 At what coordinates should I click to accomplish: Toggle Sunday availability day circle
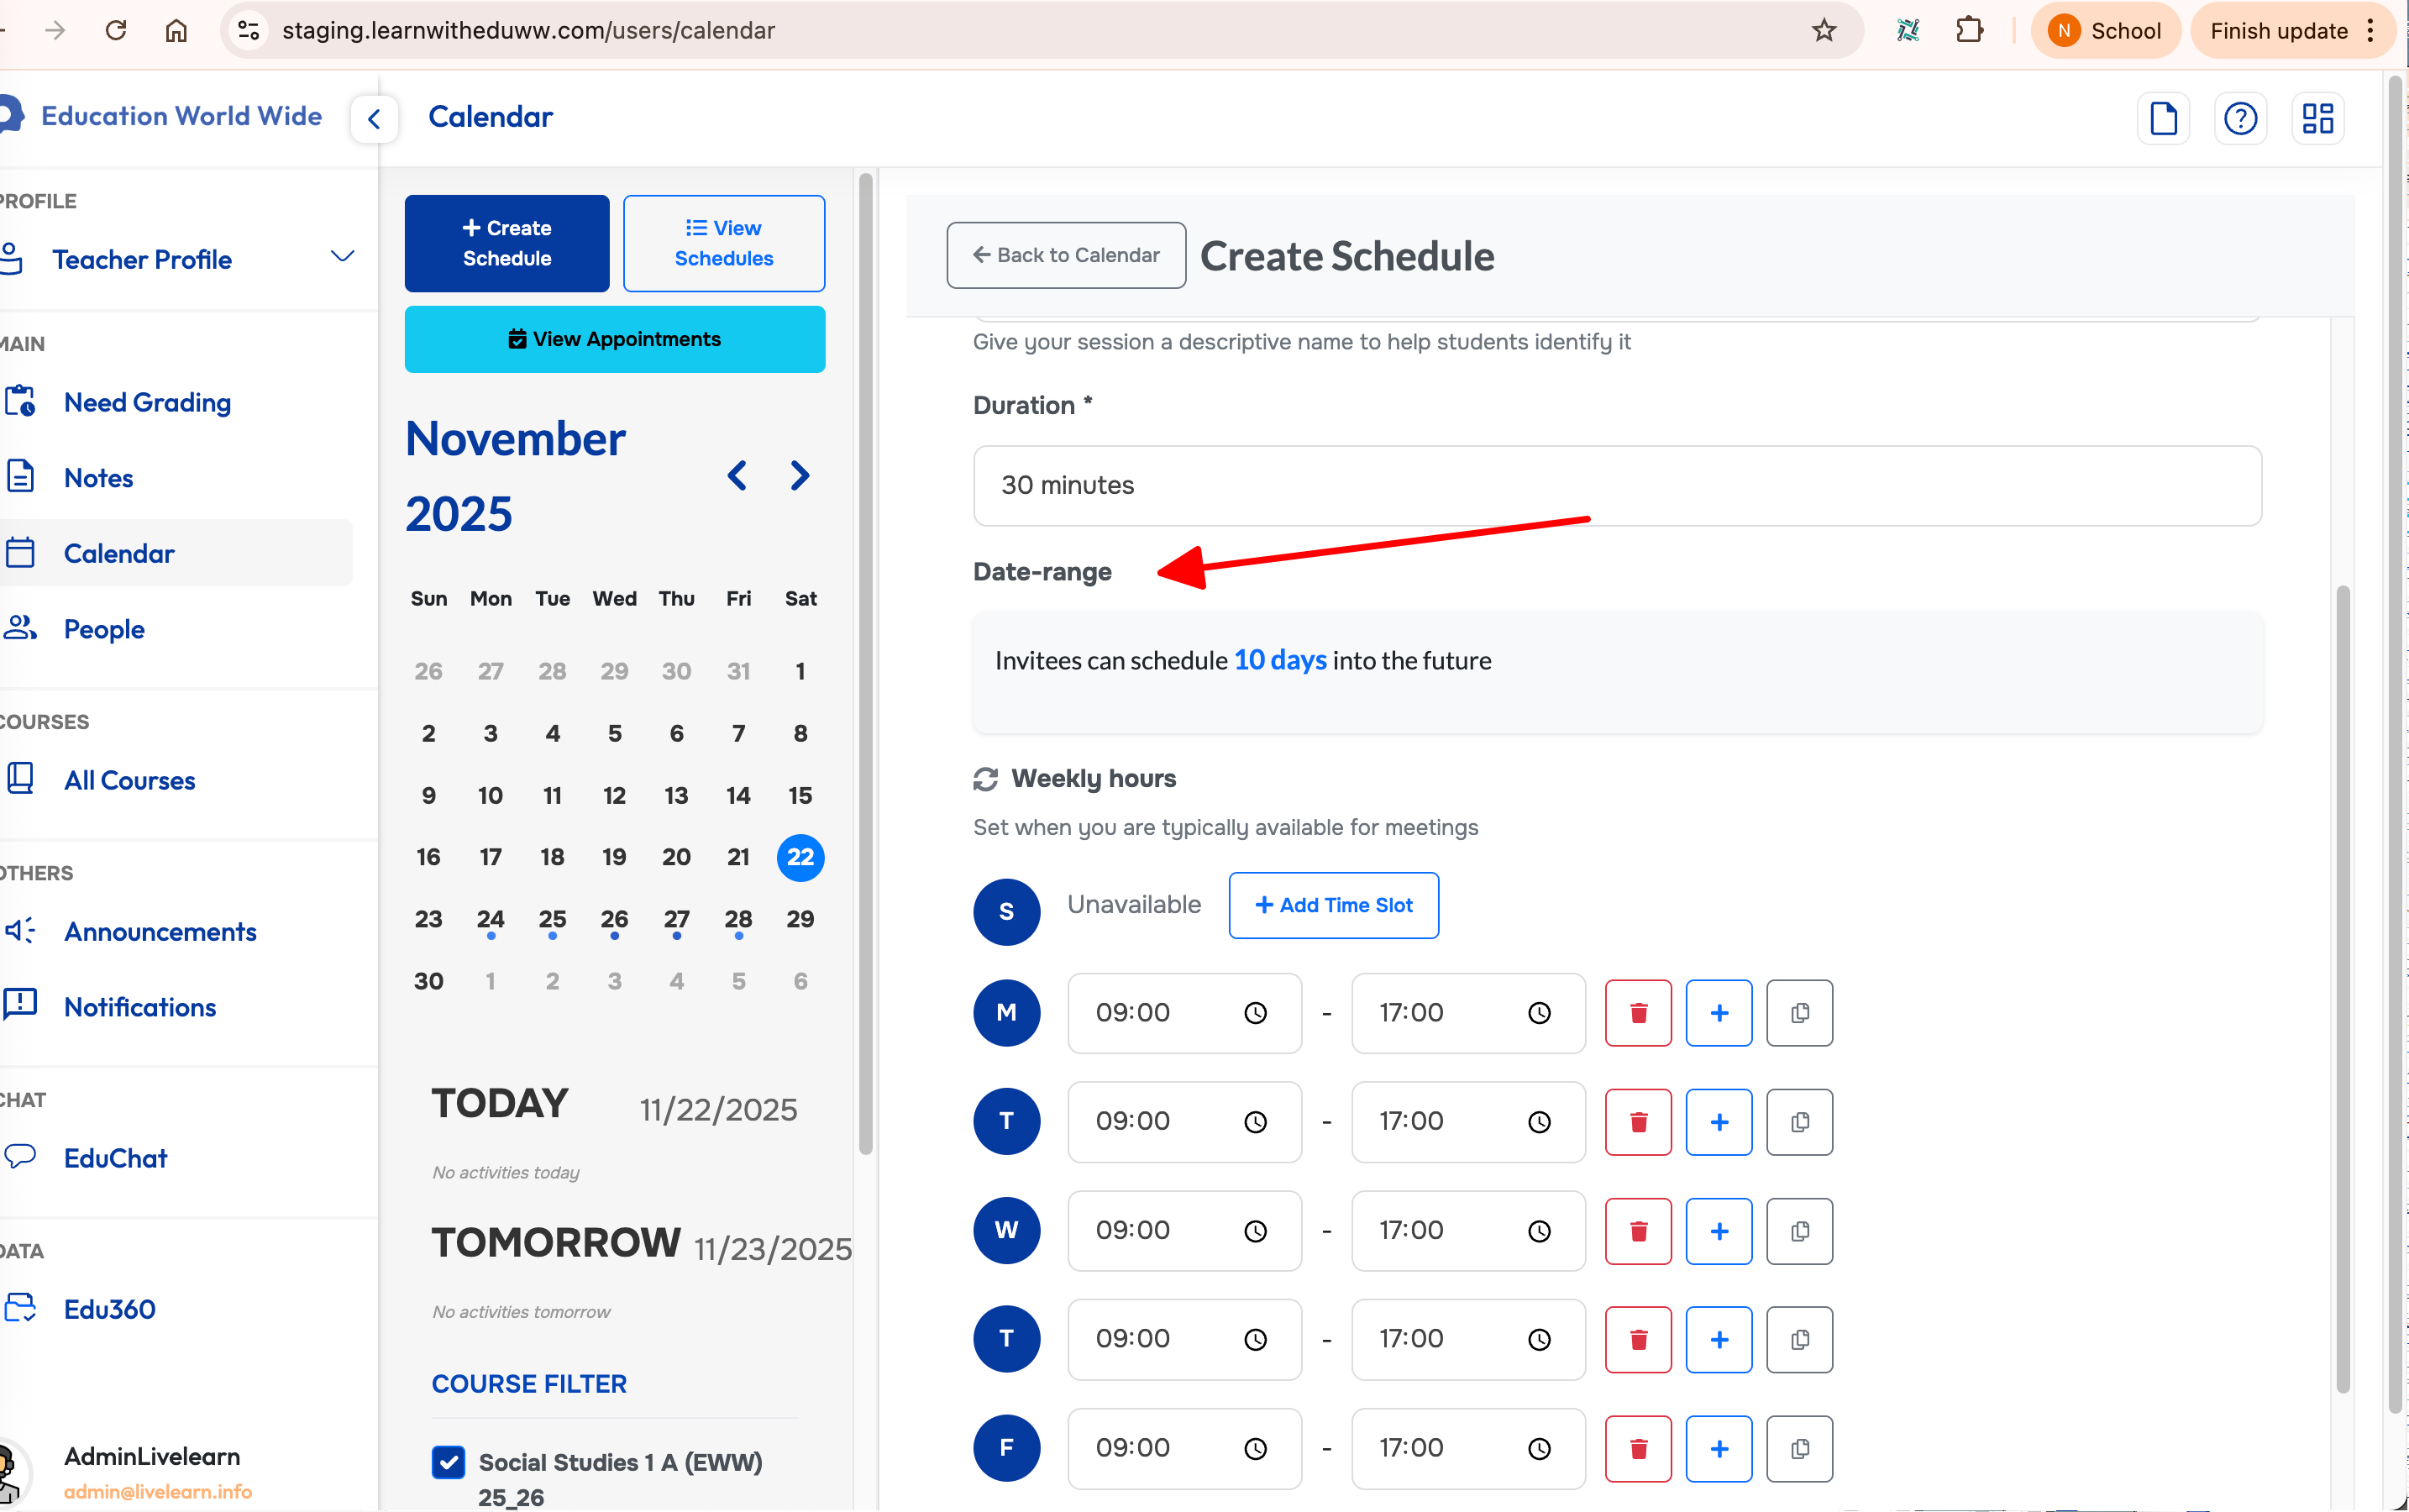click(x=1006, y=911)
